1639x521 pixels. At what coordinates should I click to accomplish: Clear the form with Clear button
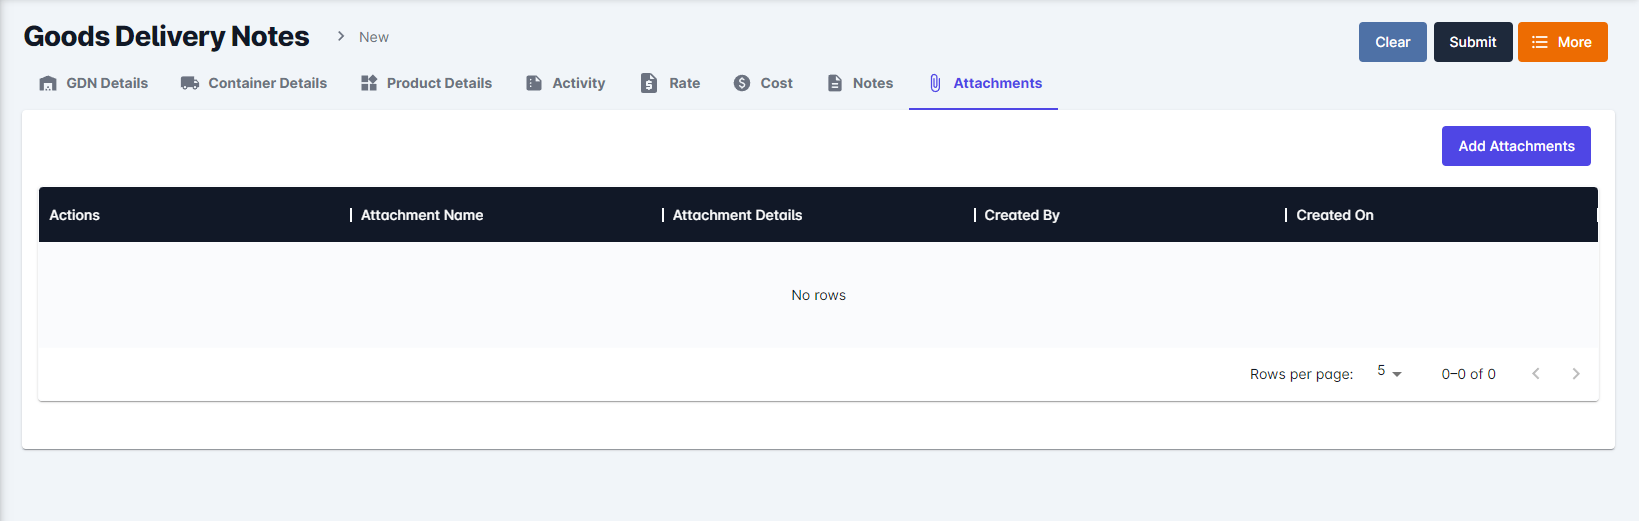pos(1392,42)
